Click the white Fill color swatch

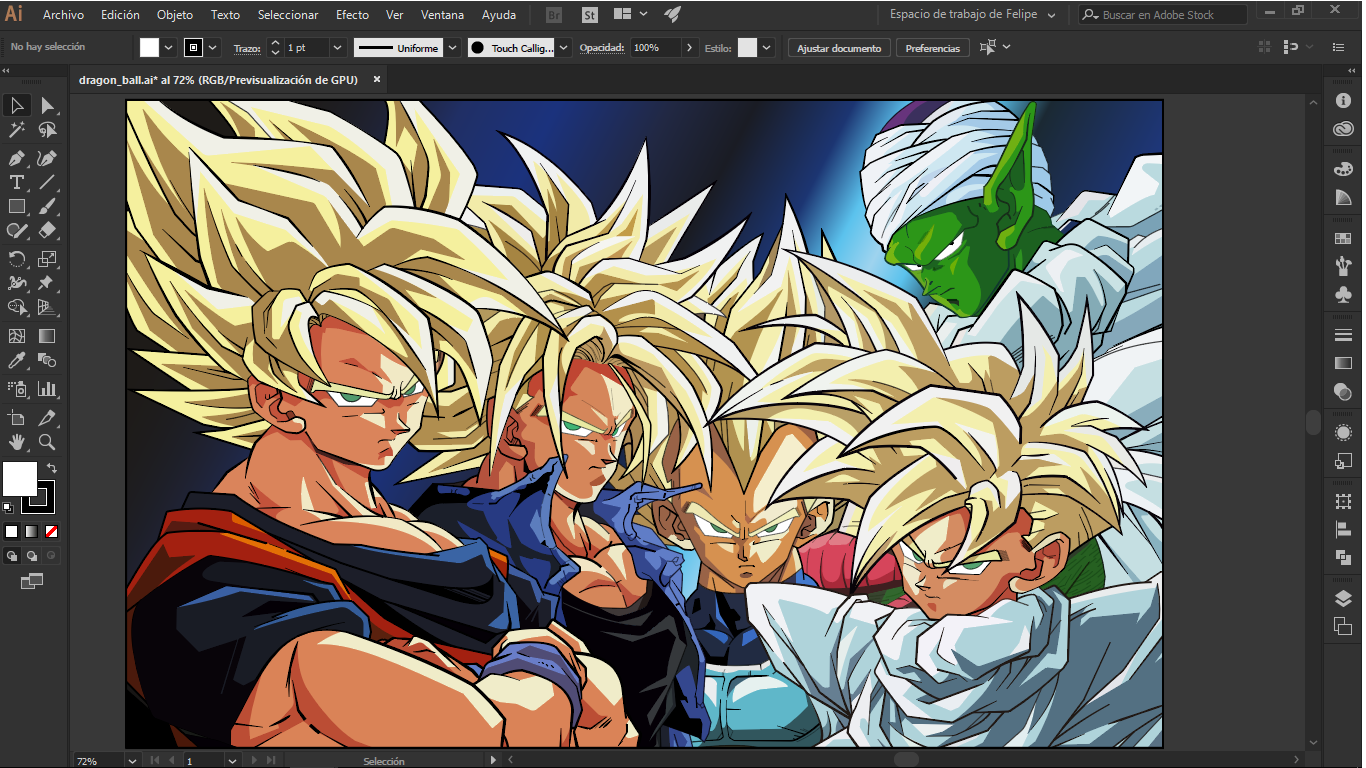coord(20,479)
